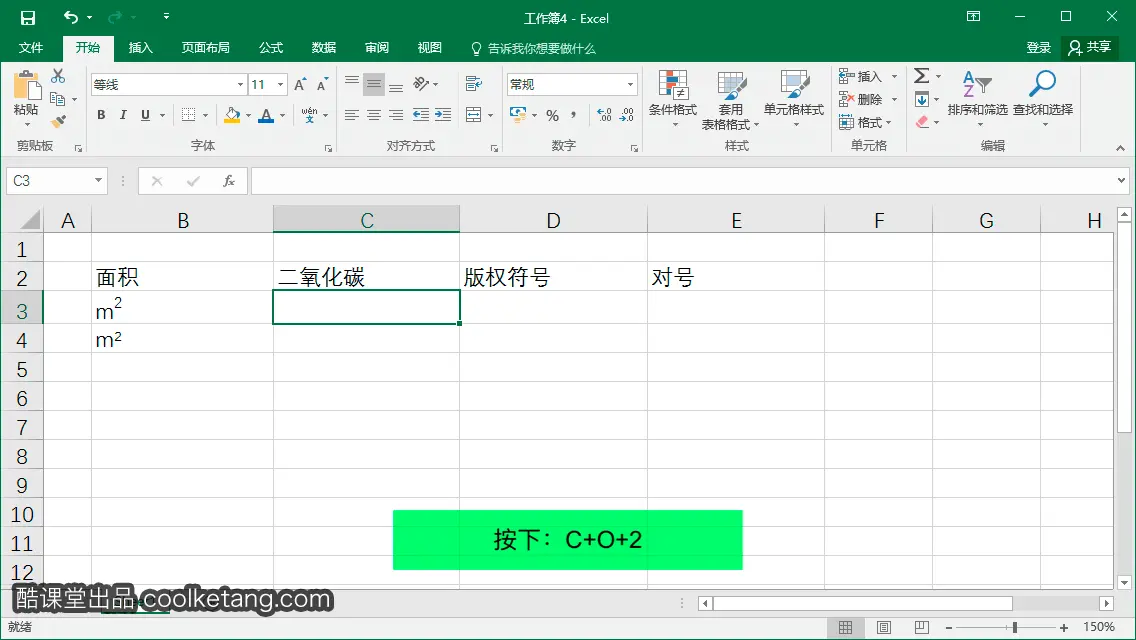Viewport: 1136px width, 640px height.
Task: Save the workbook with the floppy icon
Action: tap(28, 17)
